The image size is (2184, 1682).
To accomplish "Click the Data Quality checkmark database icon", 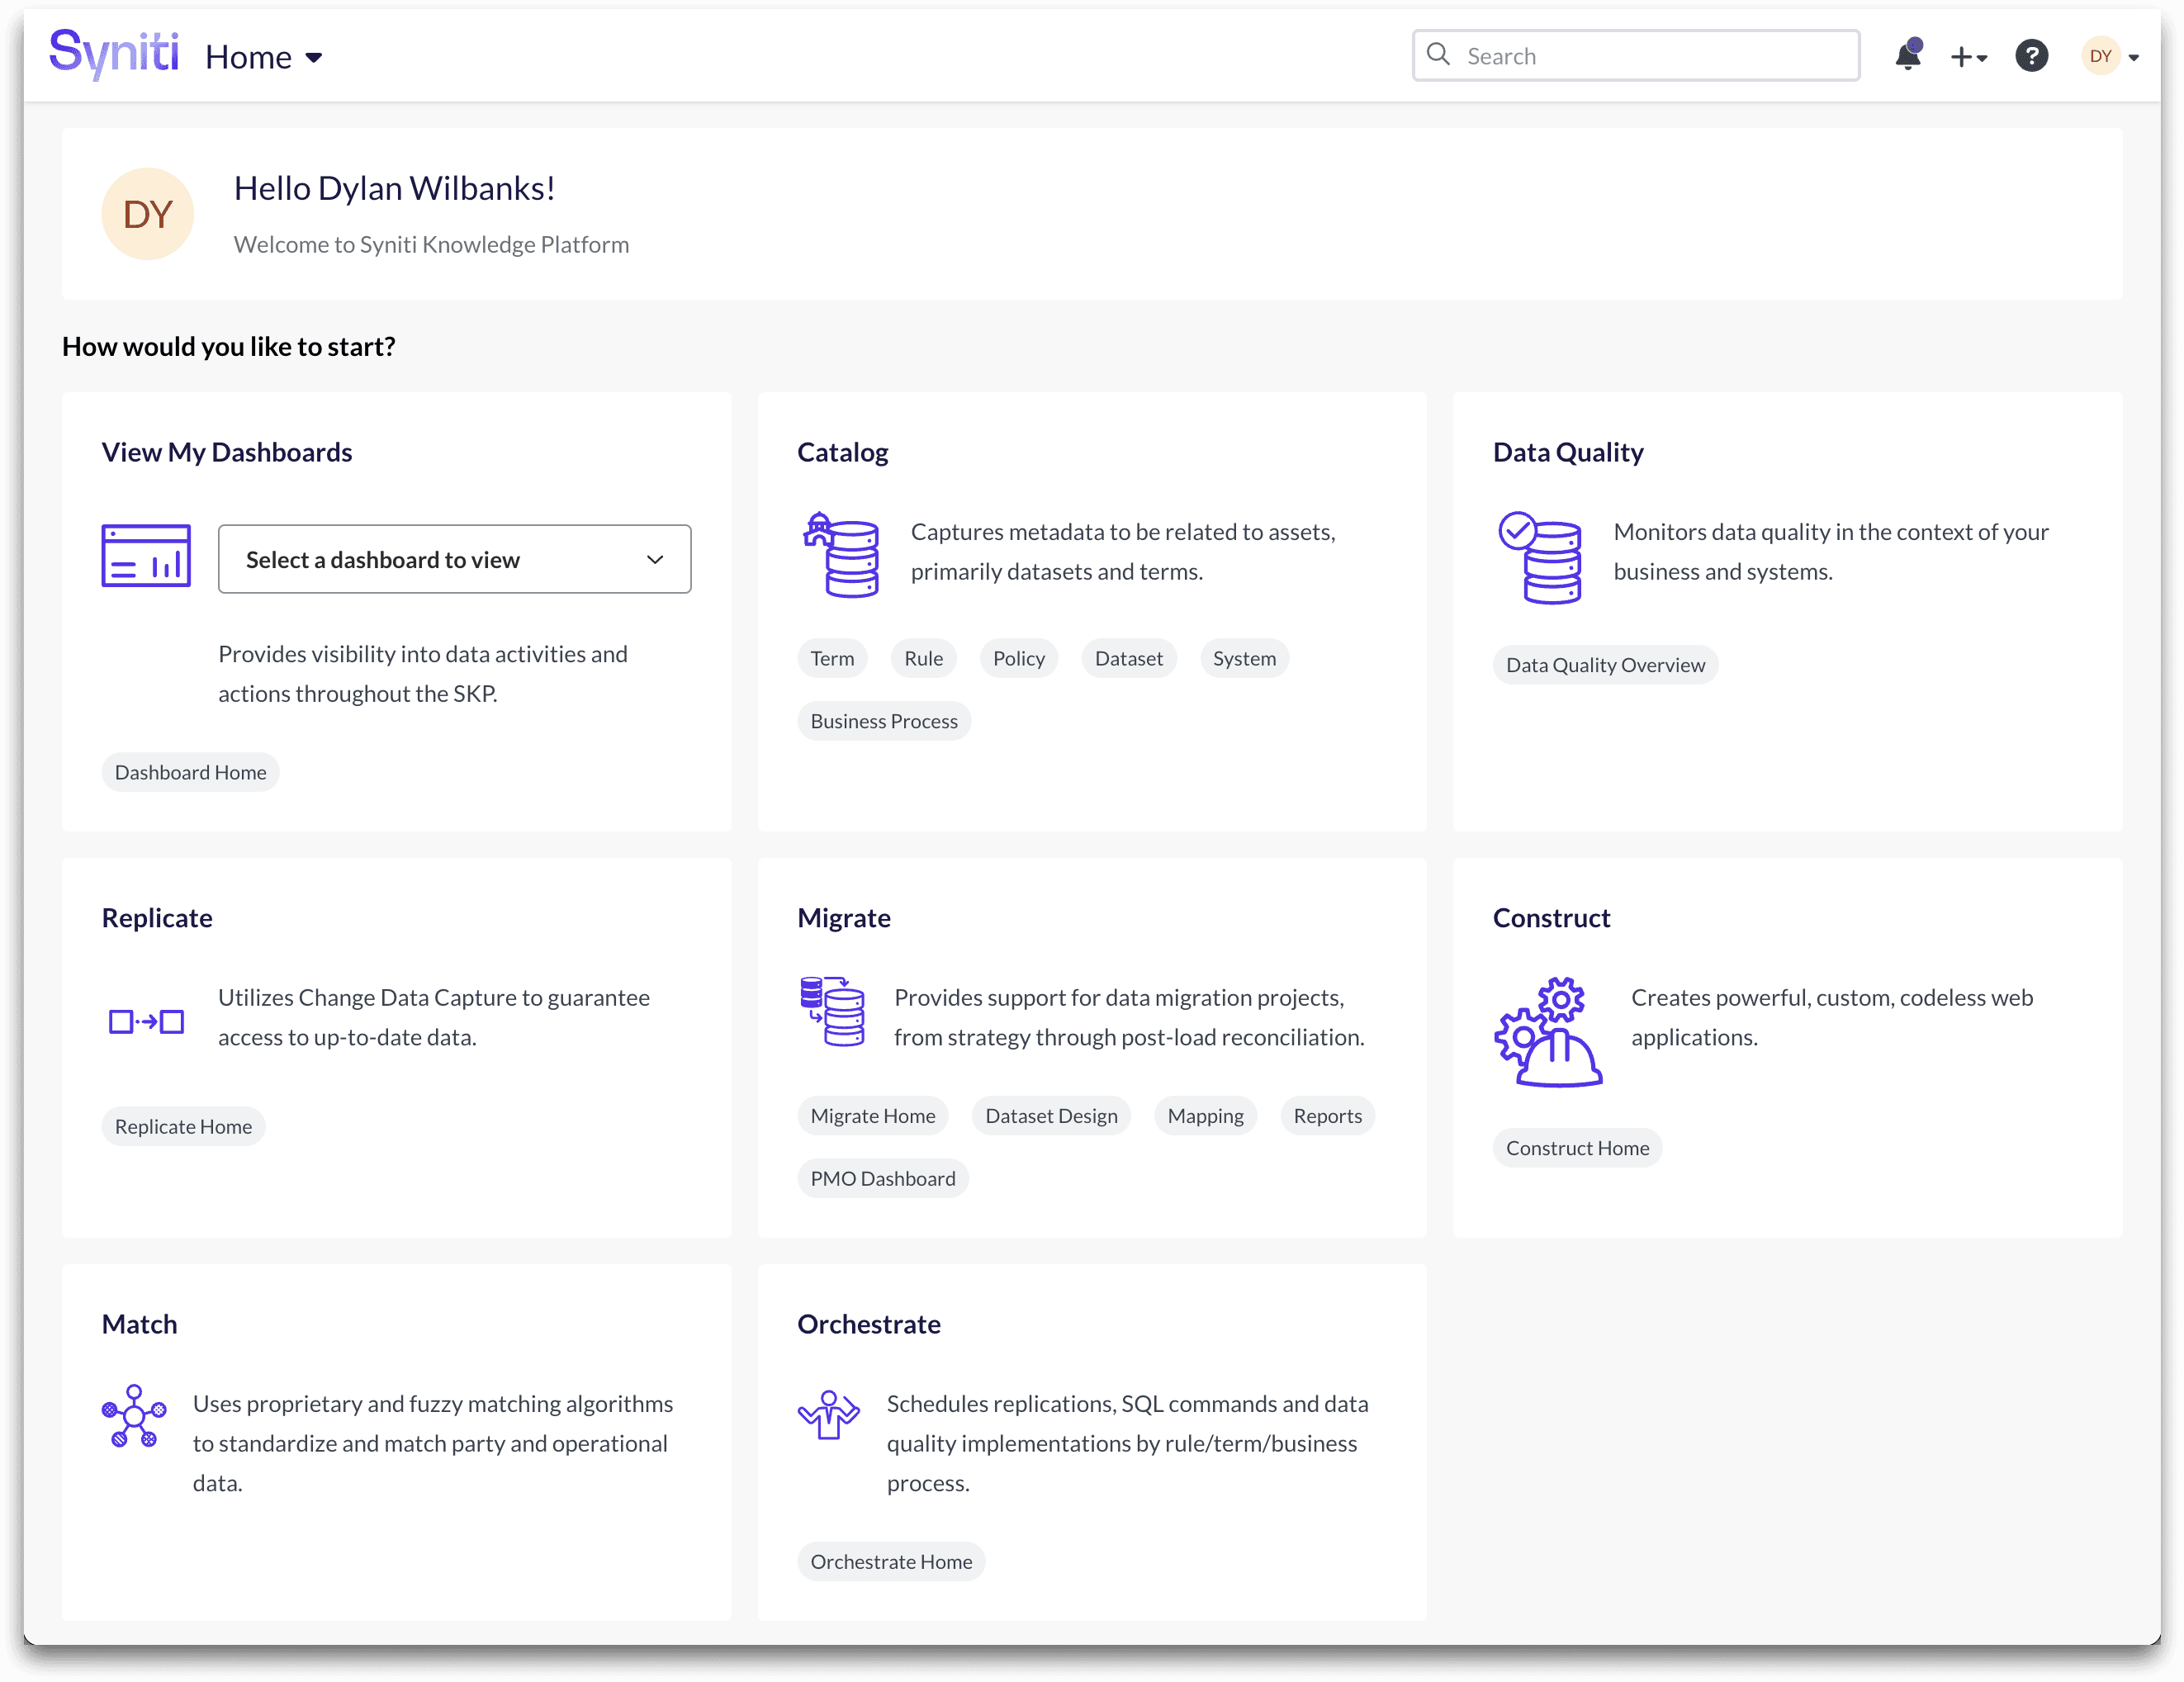I will point(1540,557).
